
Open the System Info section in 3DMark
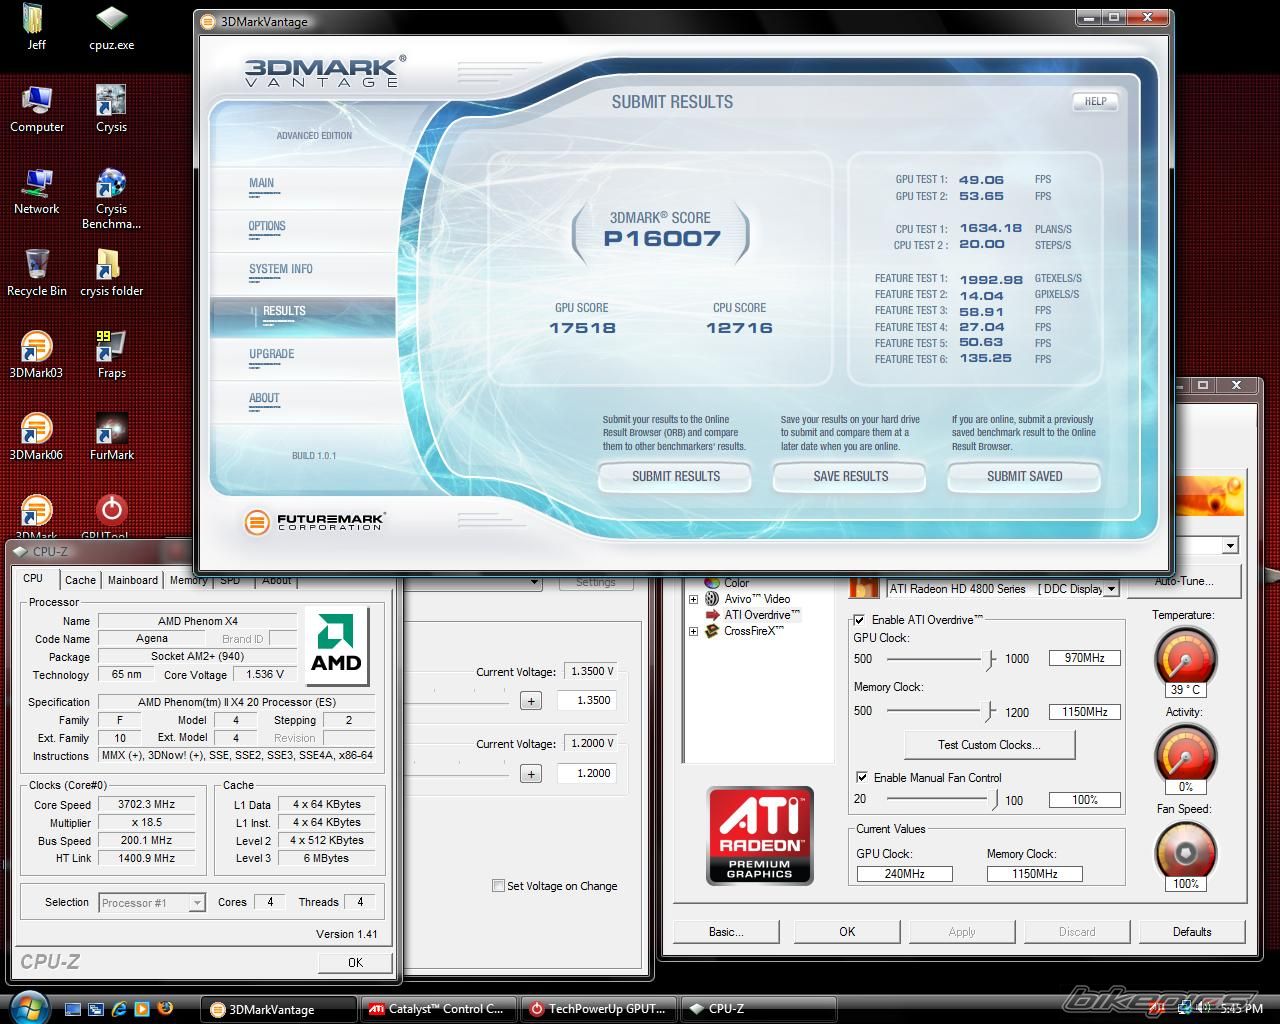tap(281, 269)
